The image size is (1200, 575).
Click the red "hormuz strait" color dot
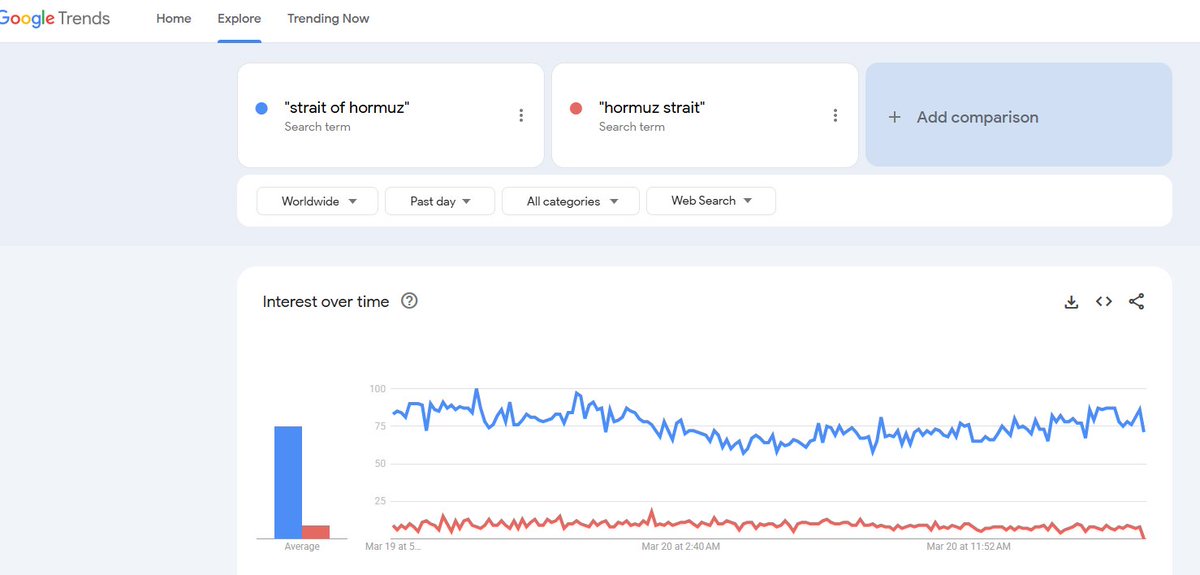point(576,108)
